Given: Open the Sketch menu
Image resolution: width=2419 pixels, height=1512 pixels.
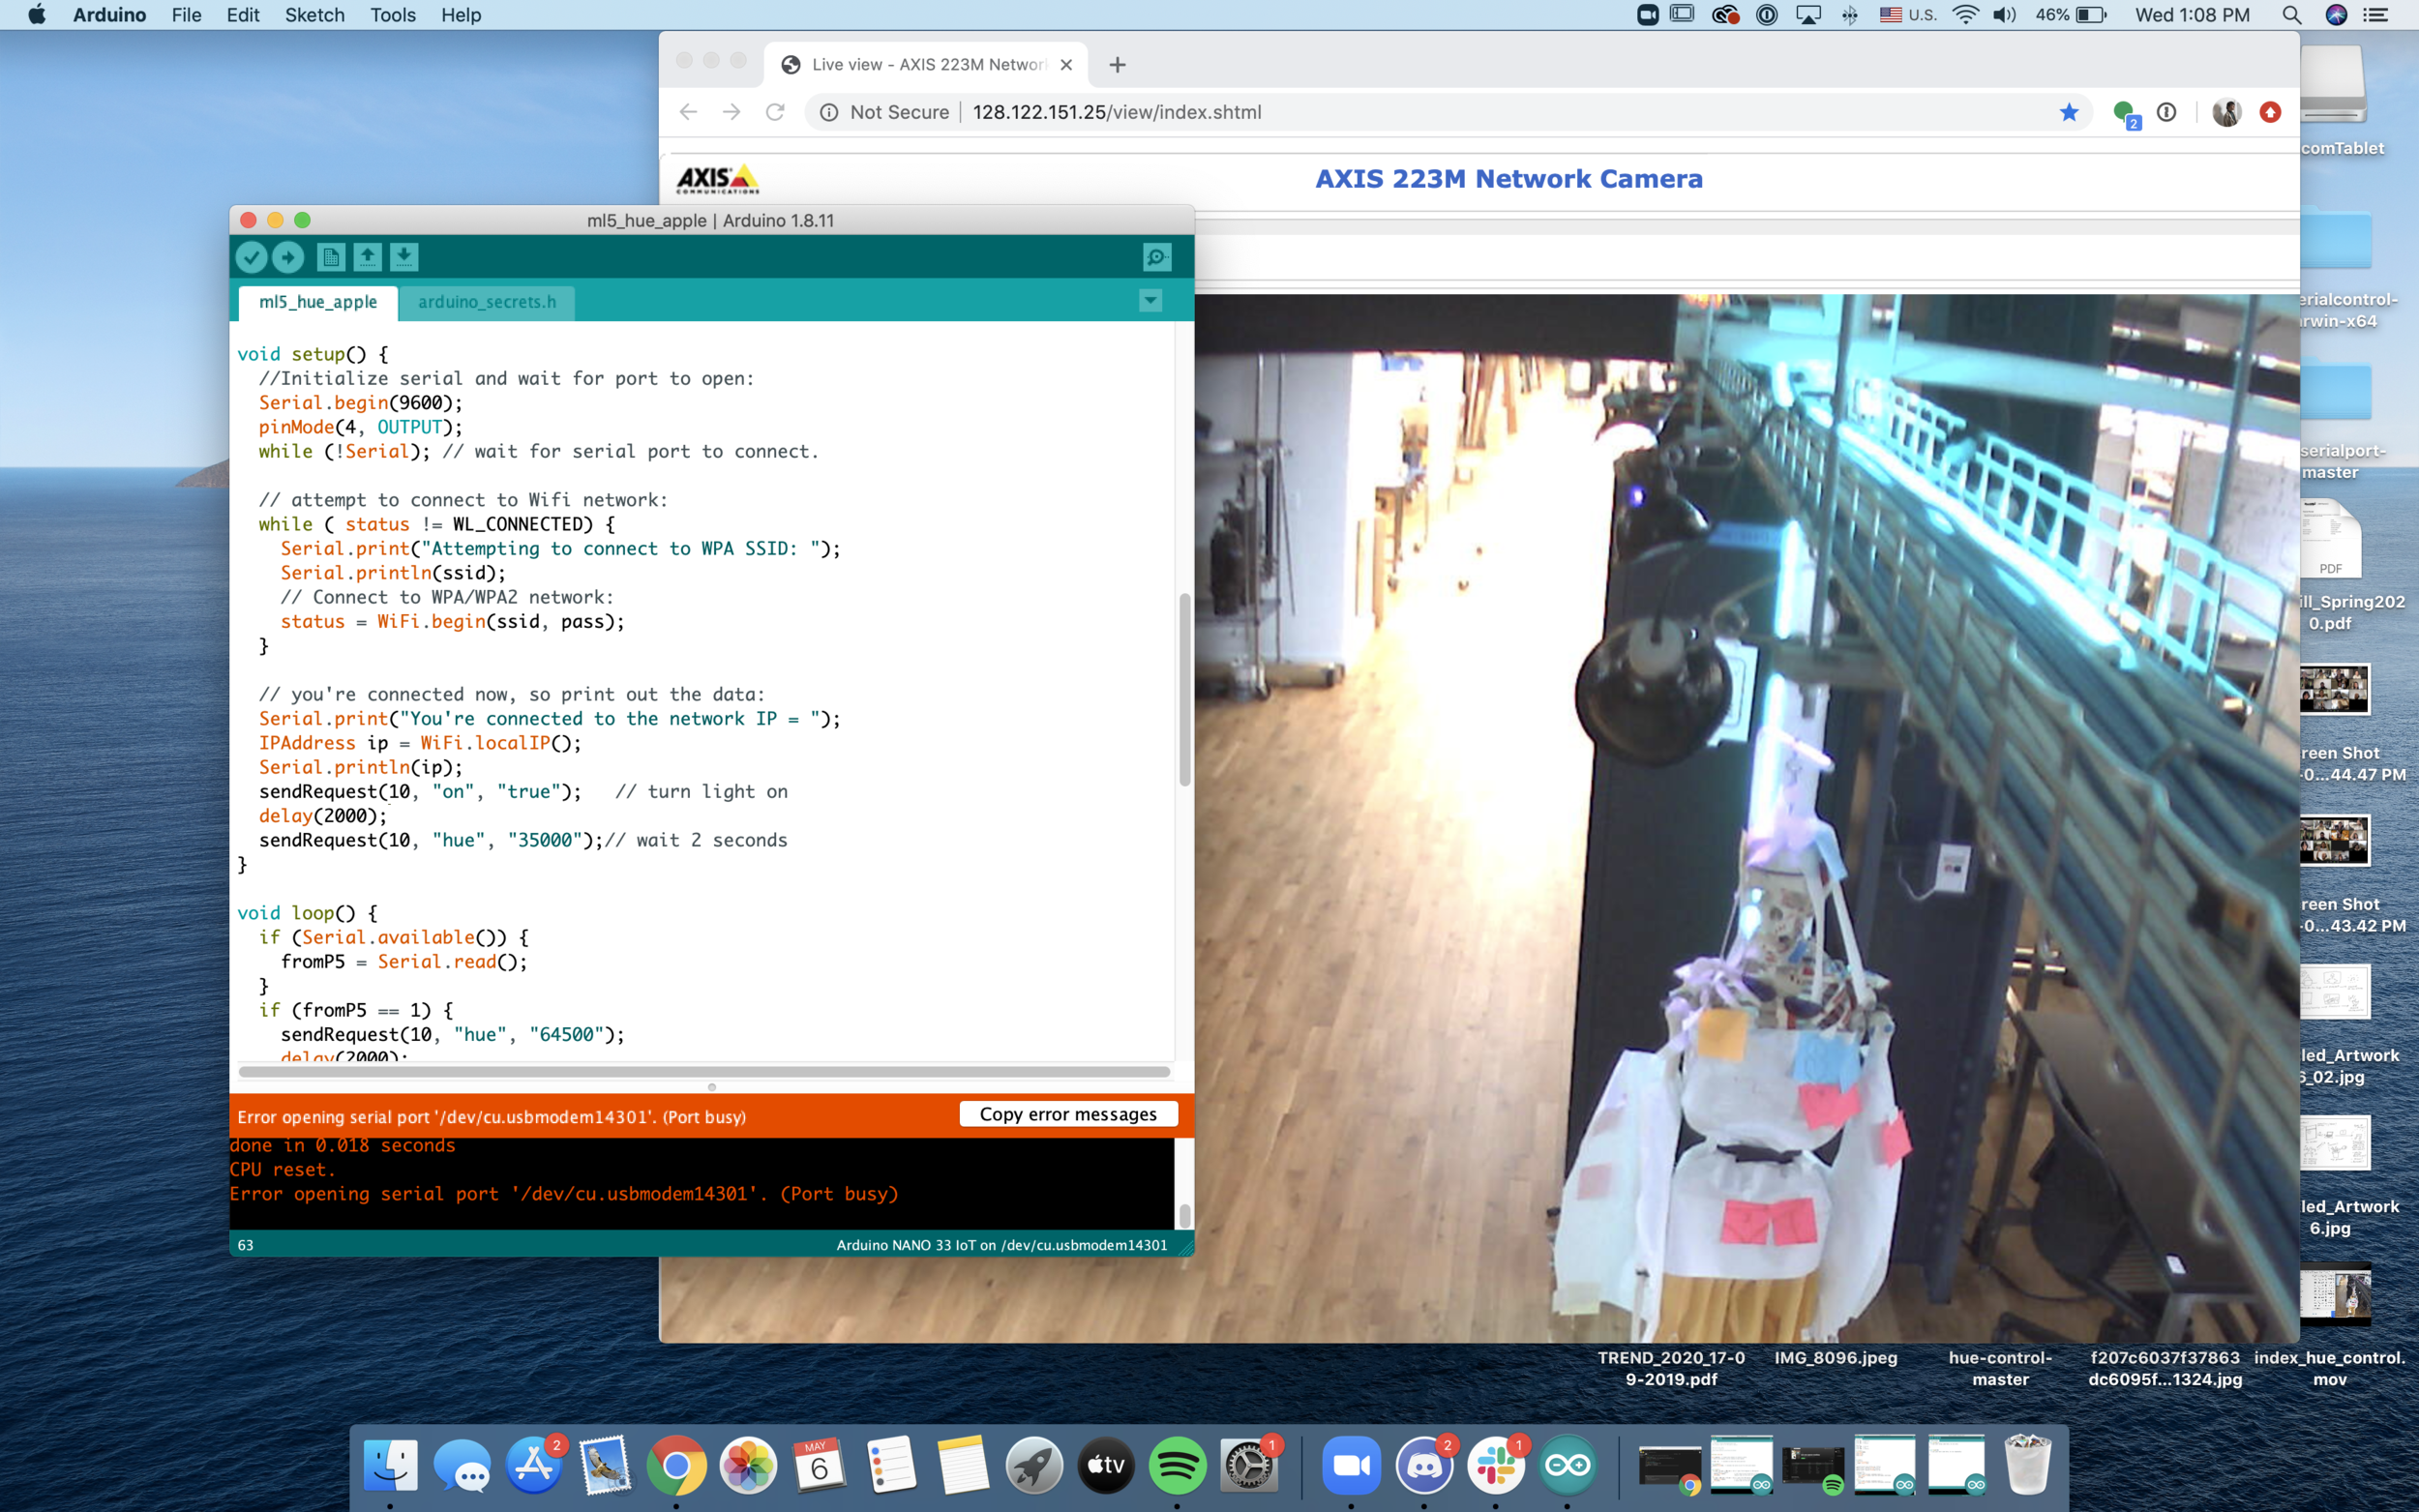Looking at the screenshot, I should [315, 15].
